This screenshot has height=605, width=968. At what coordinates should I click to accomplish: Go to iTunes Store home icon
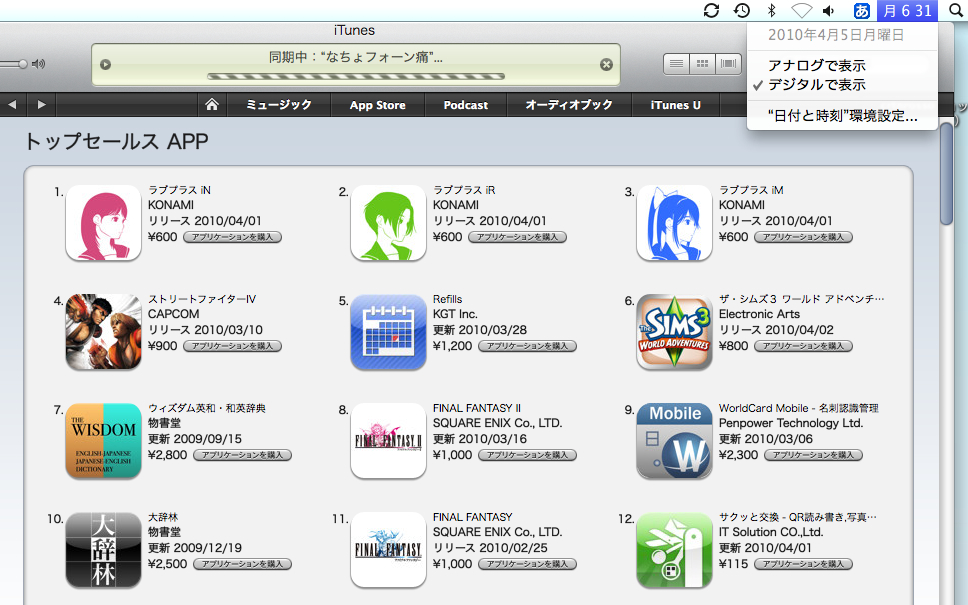tap(212, 105)
